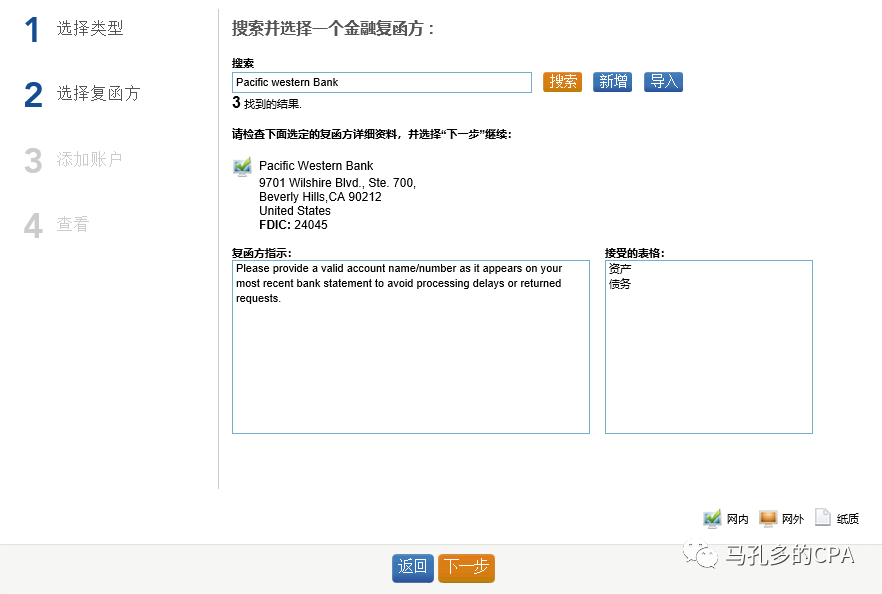Click the FDIC: 24045 line in details

(293, 225)
